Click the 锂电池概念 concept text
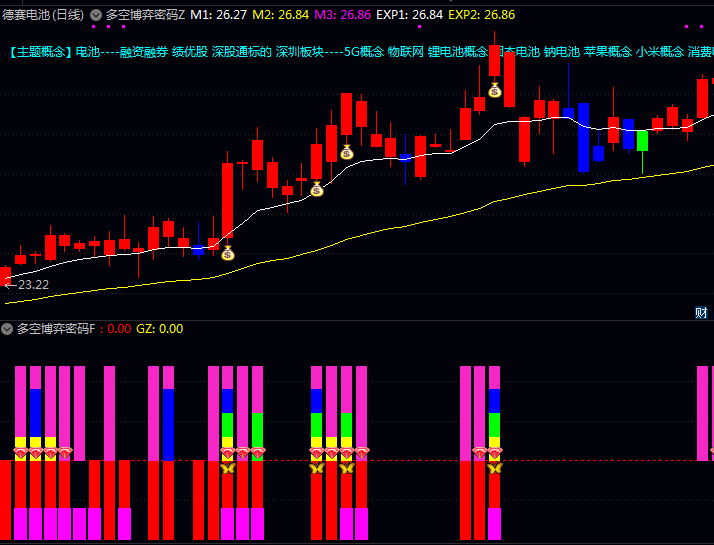The height and width of the screenshot is (545, 714). tap(458, 52)
